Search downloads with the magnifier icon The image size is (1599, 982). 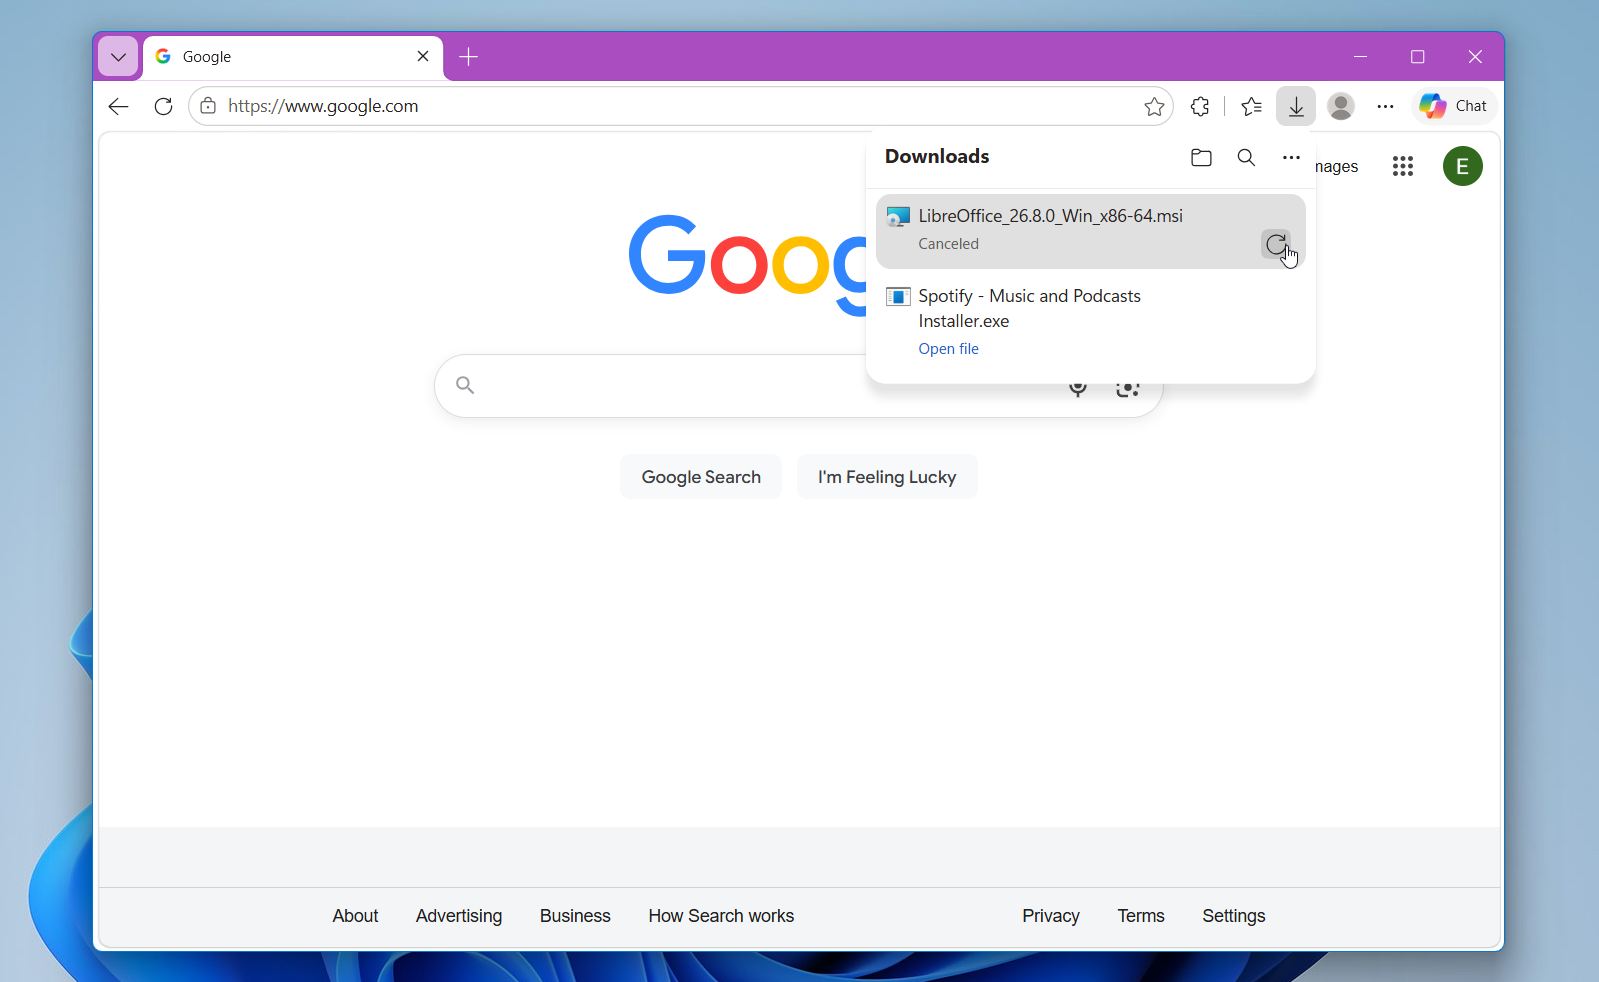tap(1246, 157)
